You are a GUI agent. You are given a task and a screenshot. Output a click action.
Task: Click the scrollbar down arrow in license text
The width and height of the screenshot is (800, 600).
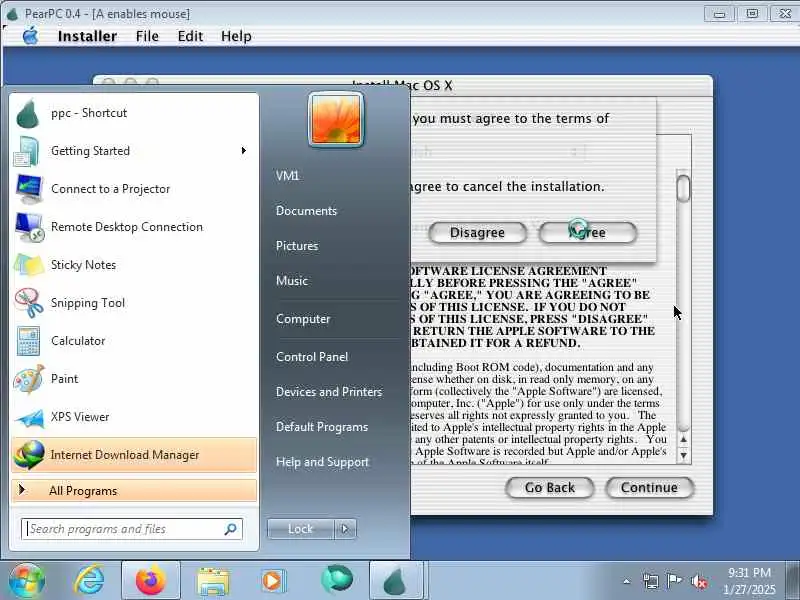(684, 455)
